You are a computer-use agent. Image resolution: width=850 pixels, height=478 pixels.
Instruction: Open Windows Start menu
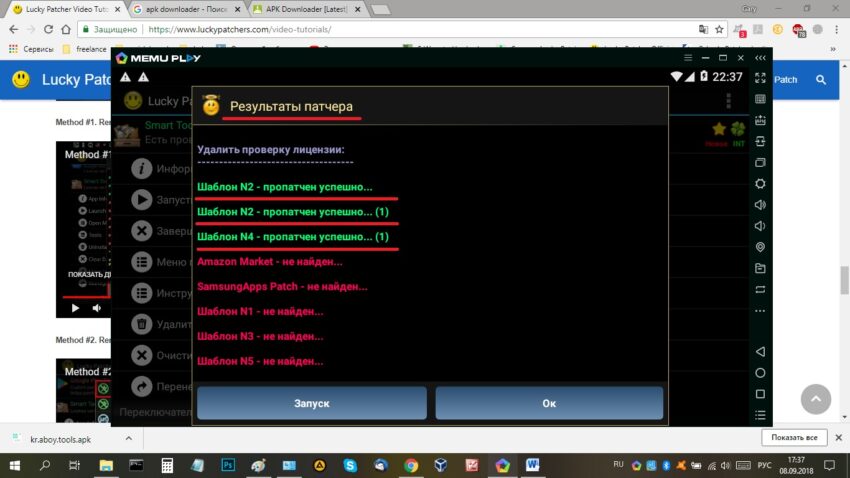point(15,465)
